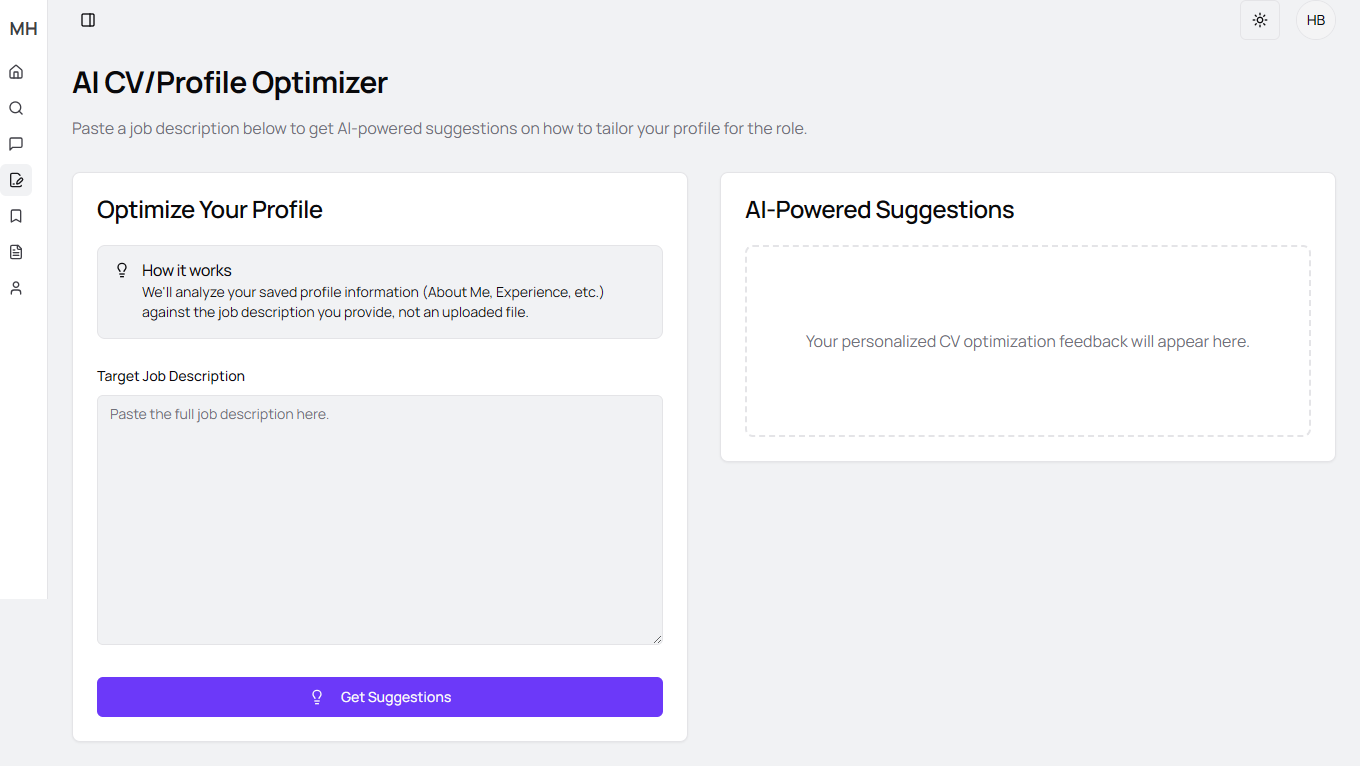Collapse the sidebar with the panel icon
Image resolution: width=1360 pixels, height=766 pixels.
point(88,20)
